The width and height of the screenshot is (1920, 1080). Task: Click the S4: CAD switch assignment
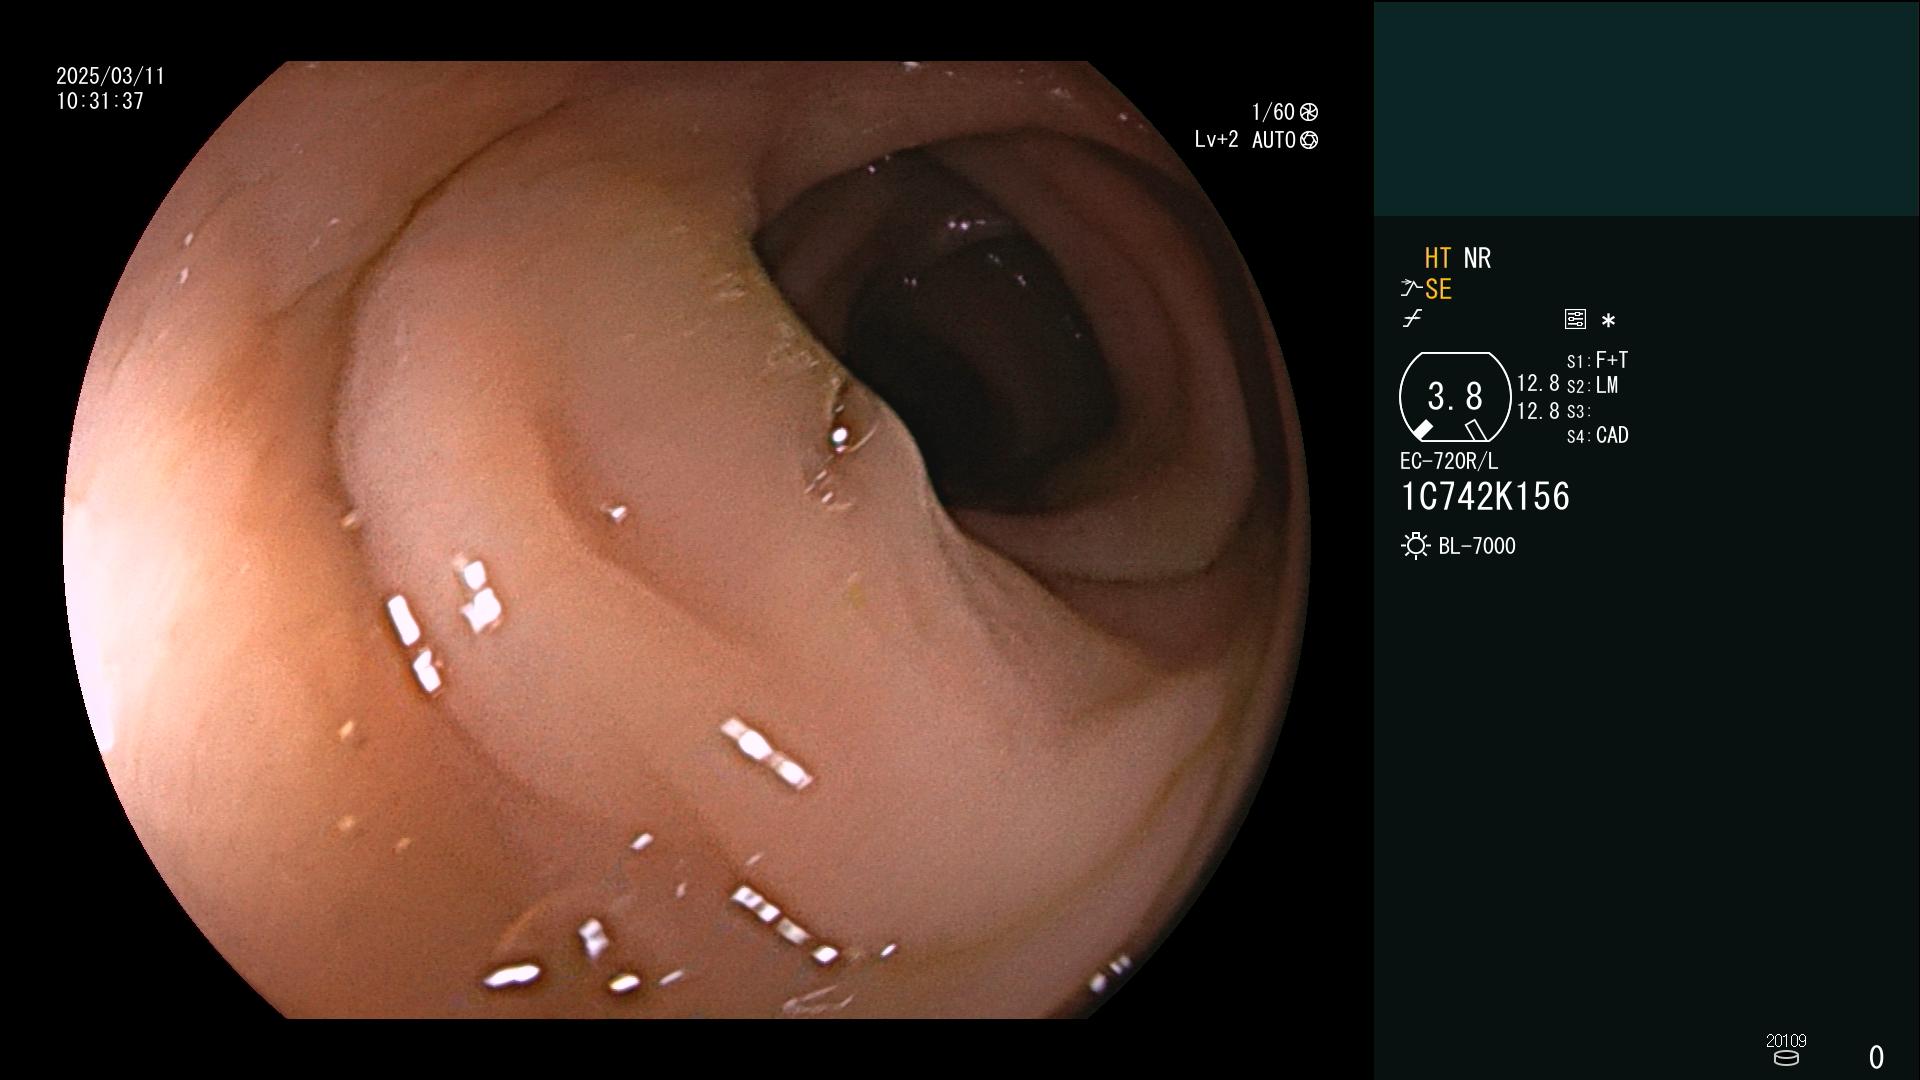[x=1597, y=436]
